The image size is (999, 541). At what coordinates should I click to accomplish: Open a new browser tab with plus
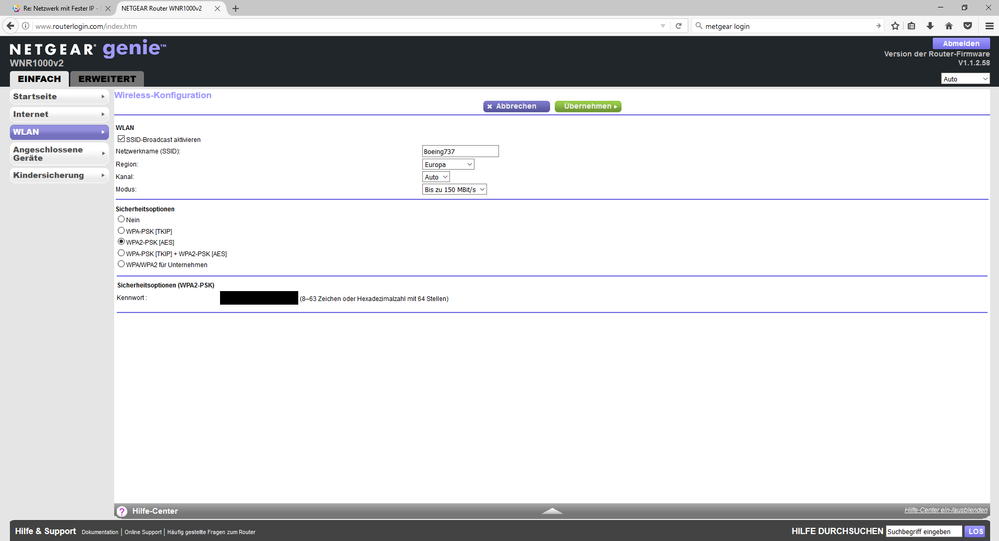pos(236,8)
